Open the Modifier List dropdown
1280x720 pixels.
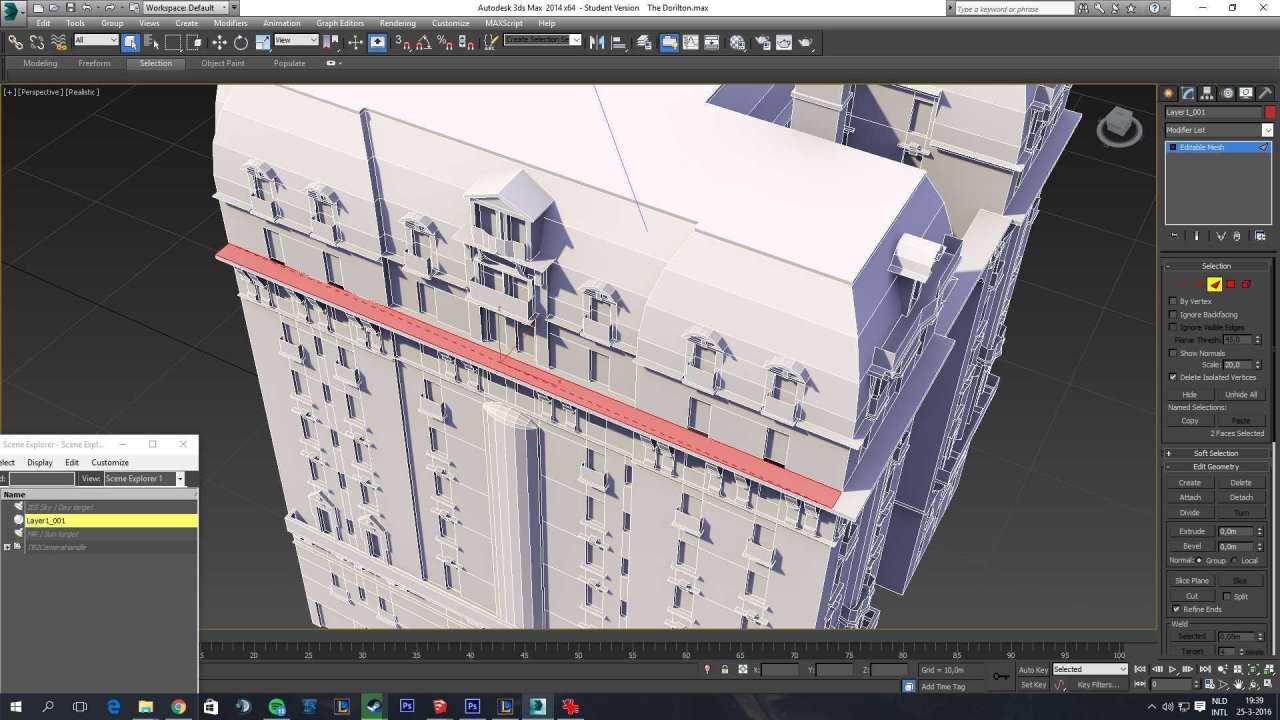(1219, 130)
